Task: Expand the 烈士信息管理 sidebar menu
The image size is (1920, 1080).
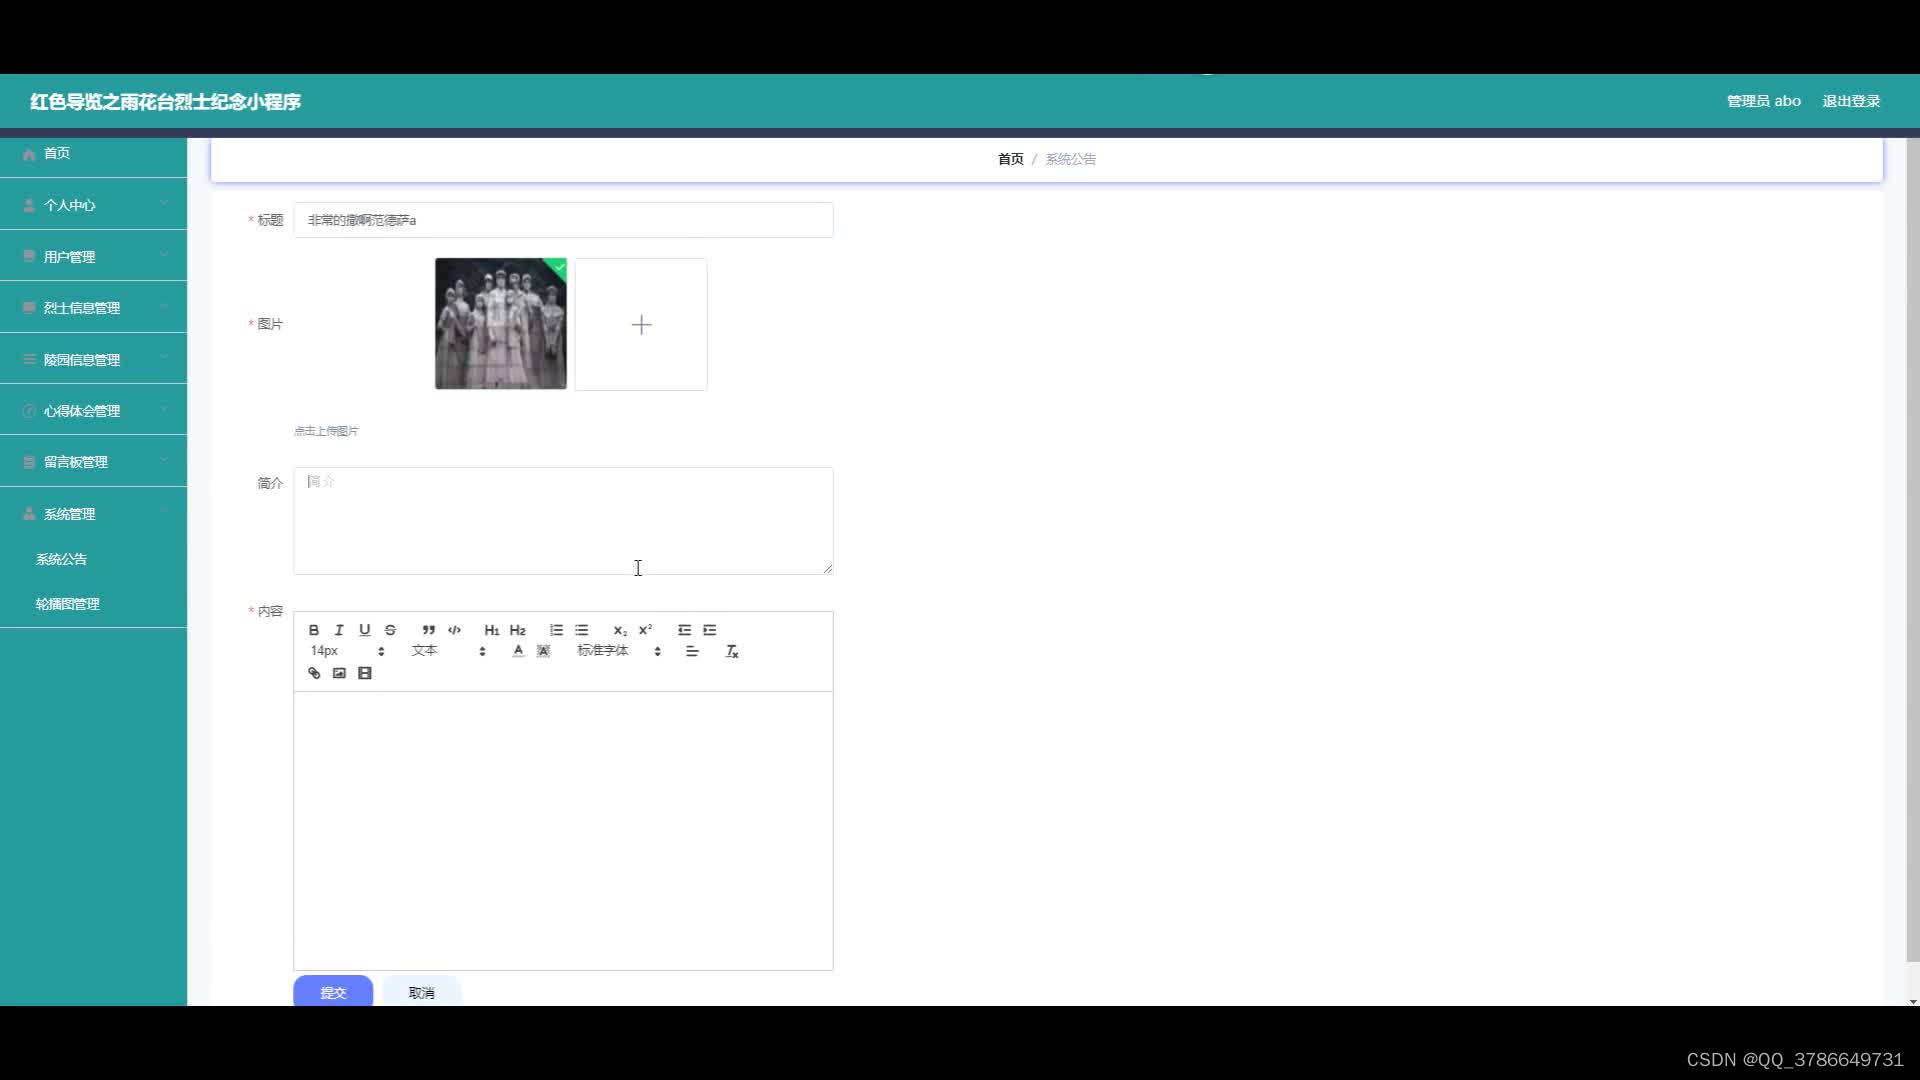Action: pyautogui.click(x=93, y=308)
